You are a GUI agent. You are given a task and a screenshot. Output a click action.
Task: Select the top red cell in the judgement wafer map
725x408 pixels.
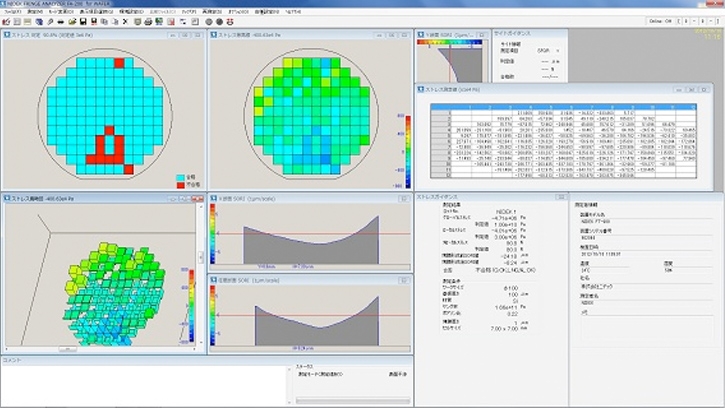118,62
